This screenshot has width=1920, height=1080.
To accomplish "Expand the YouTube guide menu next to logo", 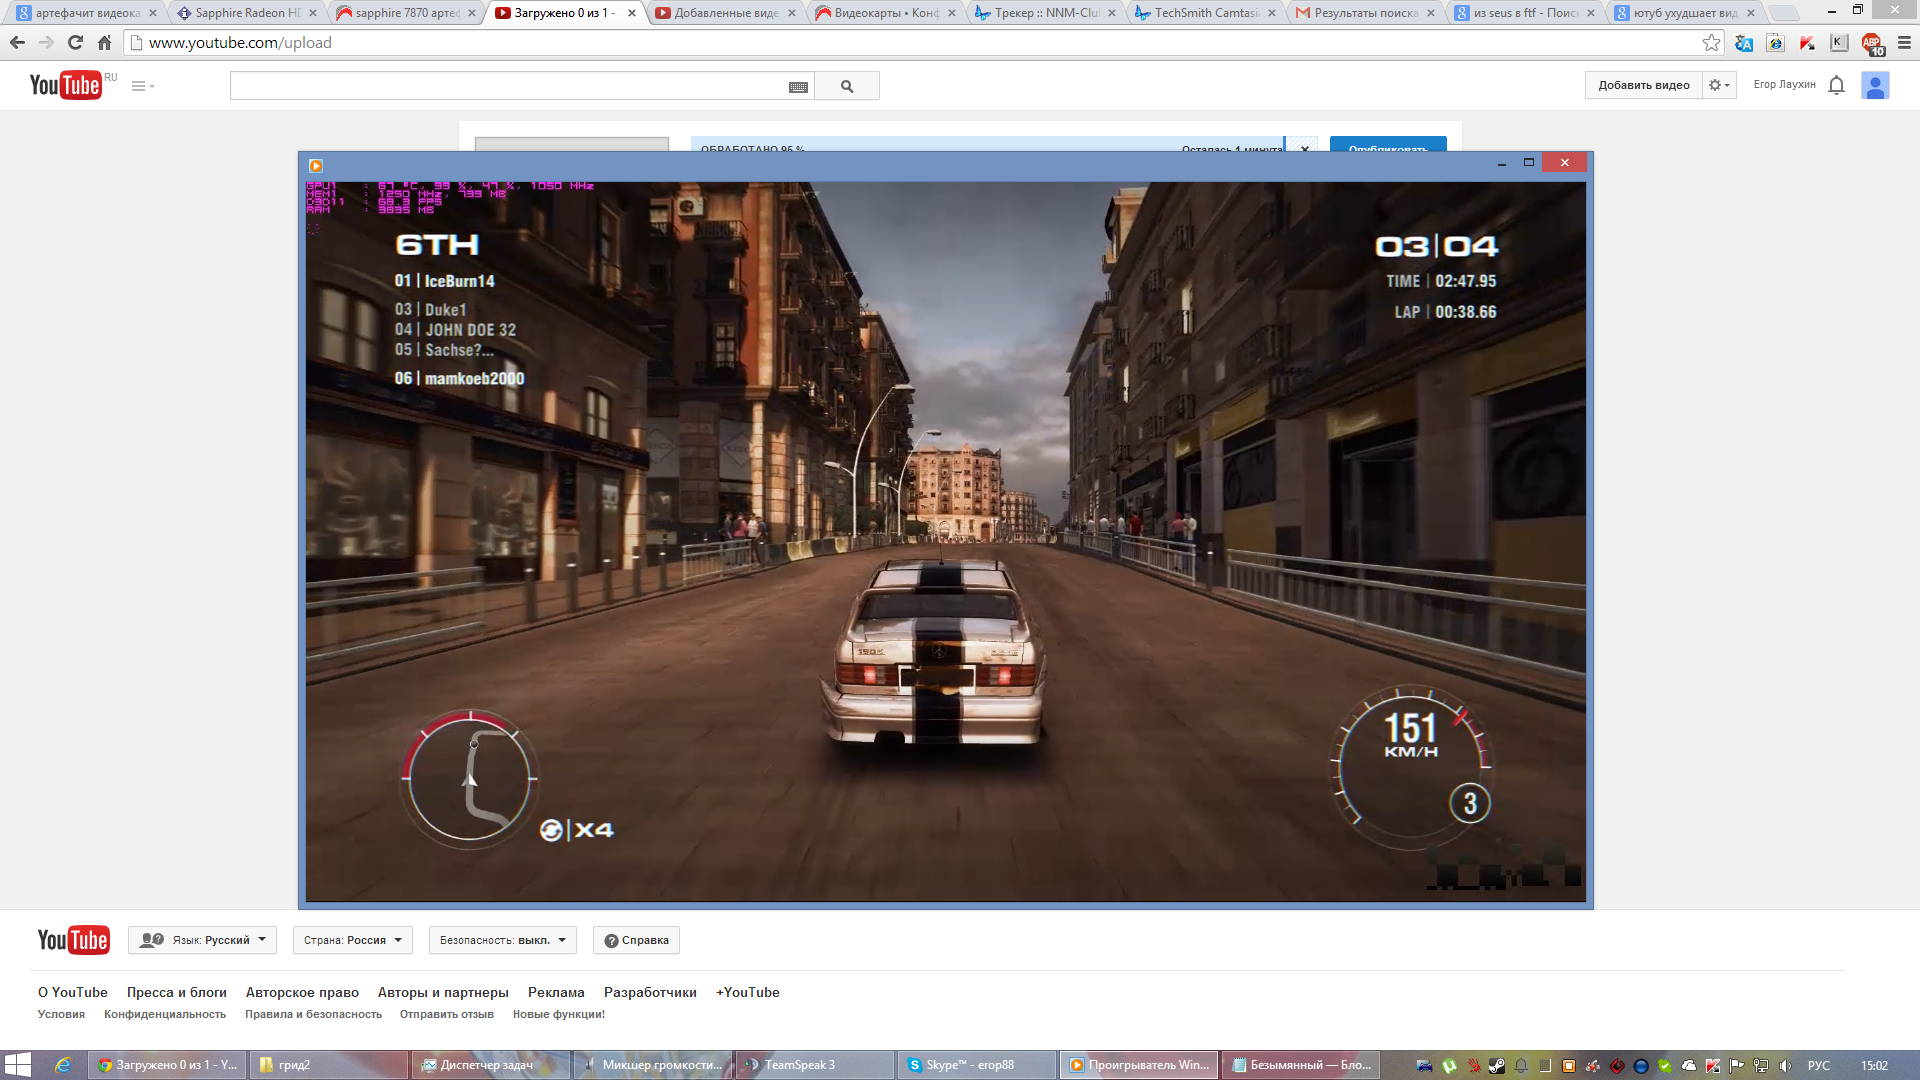I will pyautogui.click(x=142, y=86).
